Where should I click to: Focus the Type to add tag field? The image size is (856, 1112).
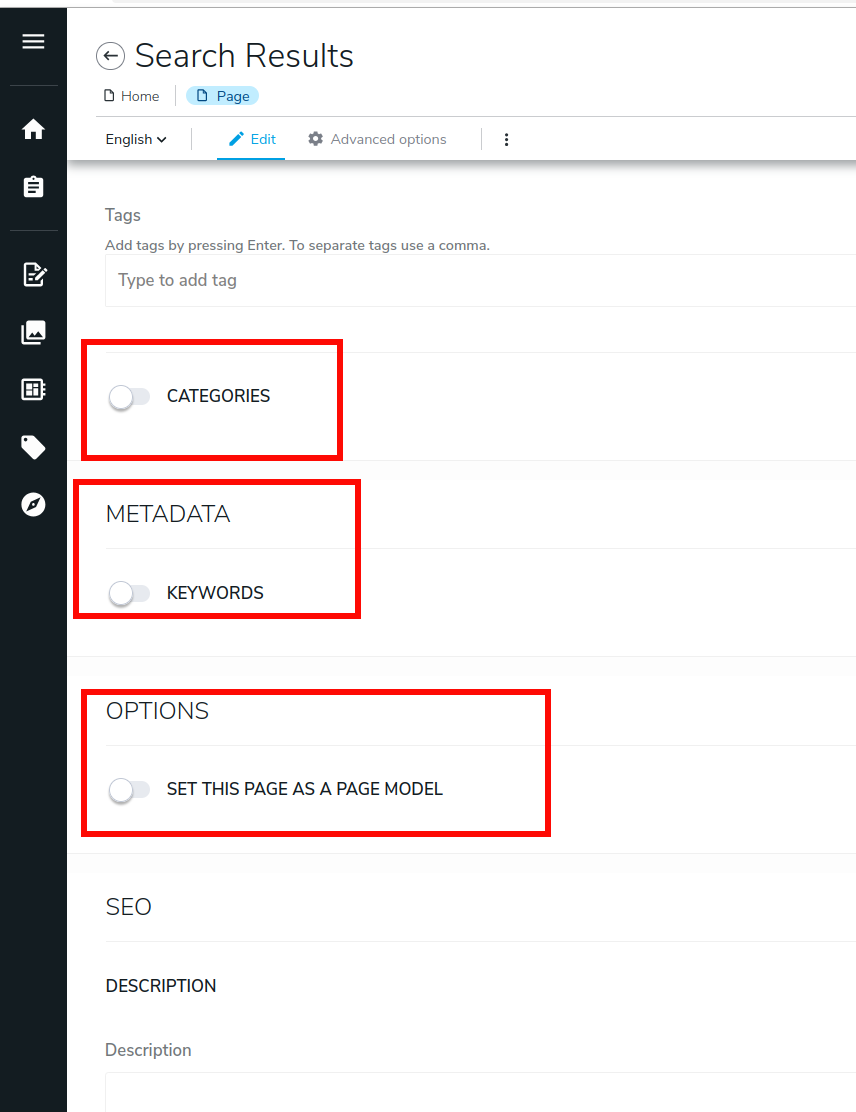[x=480, y=280]
